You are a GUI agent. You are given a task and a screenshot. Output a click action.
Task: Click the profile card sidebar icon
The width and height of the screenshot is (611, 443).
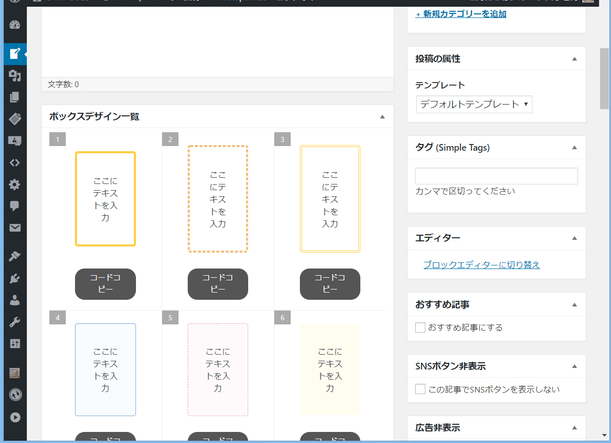click(x=15, y=141)
